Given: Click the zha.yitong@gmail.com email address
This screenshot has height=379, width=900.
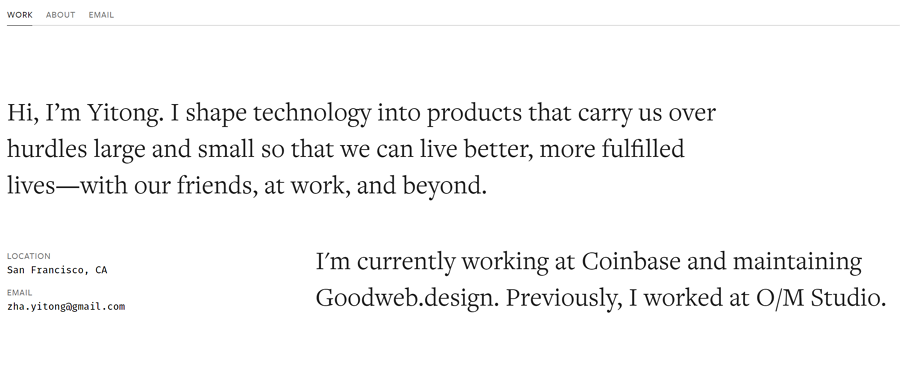Looking at the screenshot, I should pyautogui.click(x=66, y=307).
